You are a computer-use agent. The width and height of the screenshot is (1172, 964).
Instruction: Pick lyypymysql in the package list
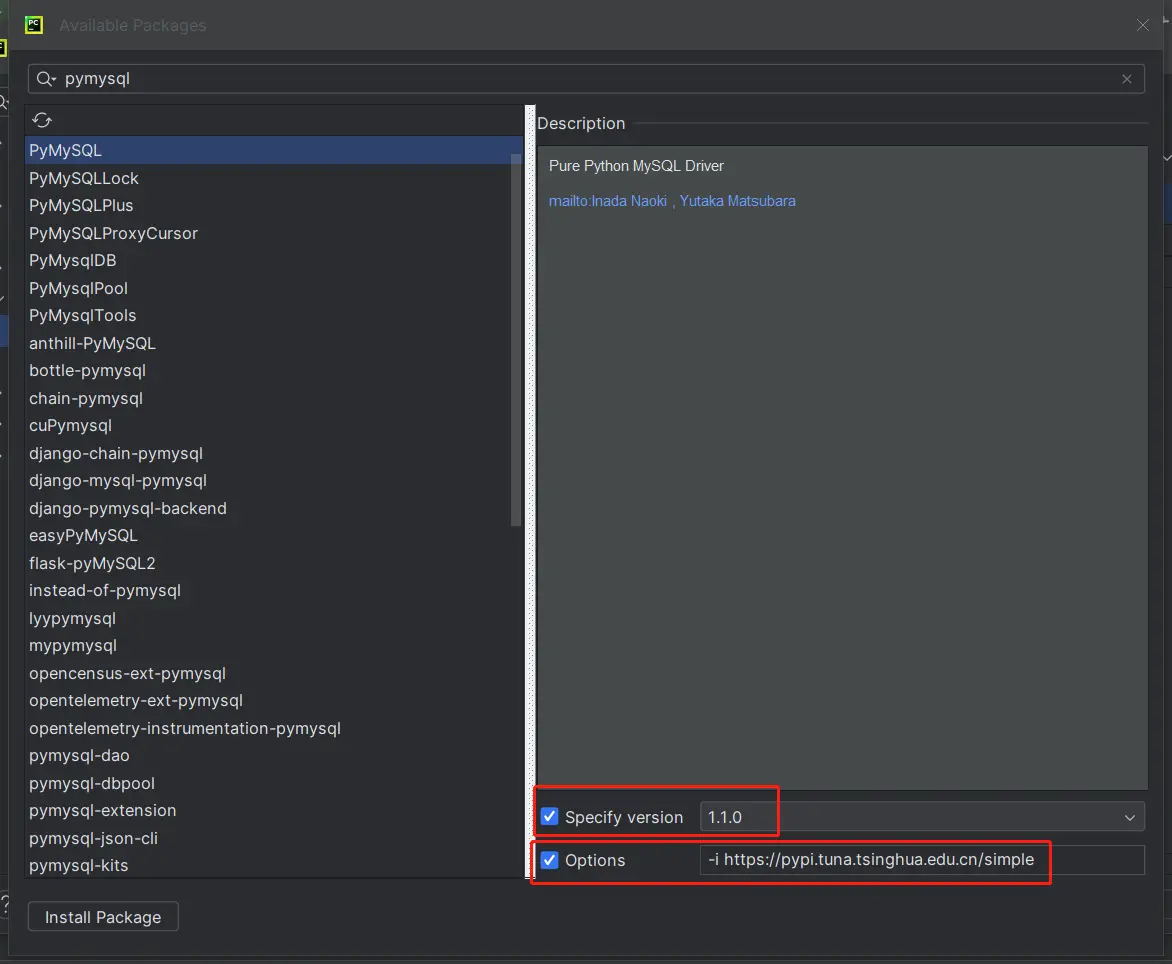[274, 619]
